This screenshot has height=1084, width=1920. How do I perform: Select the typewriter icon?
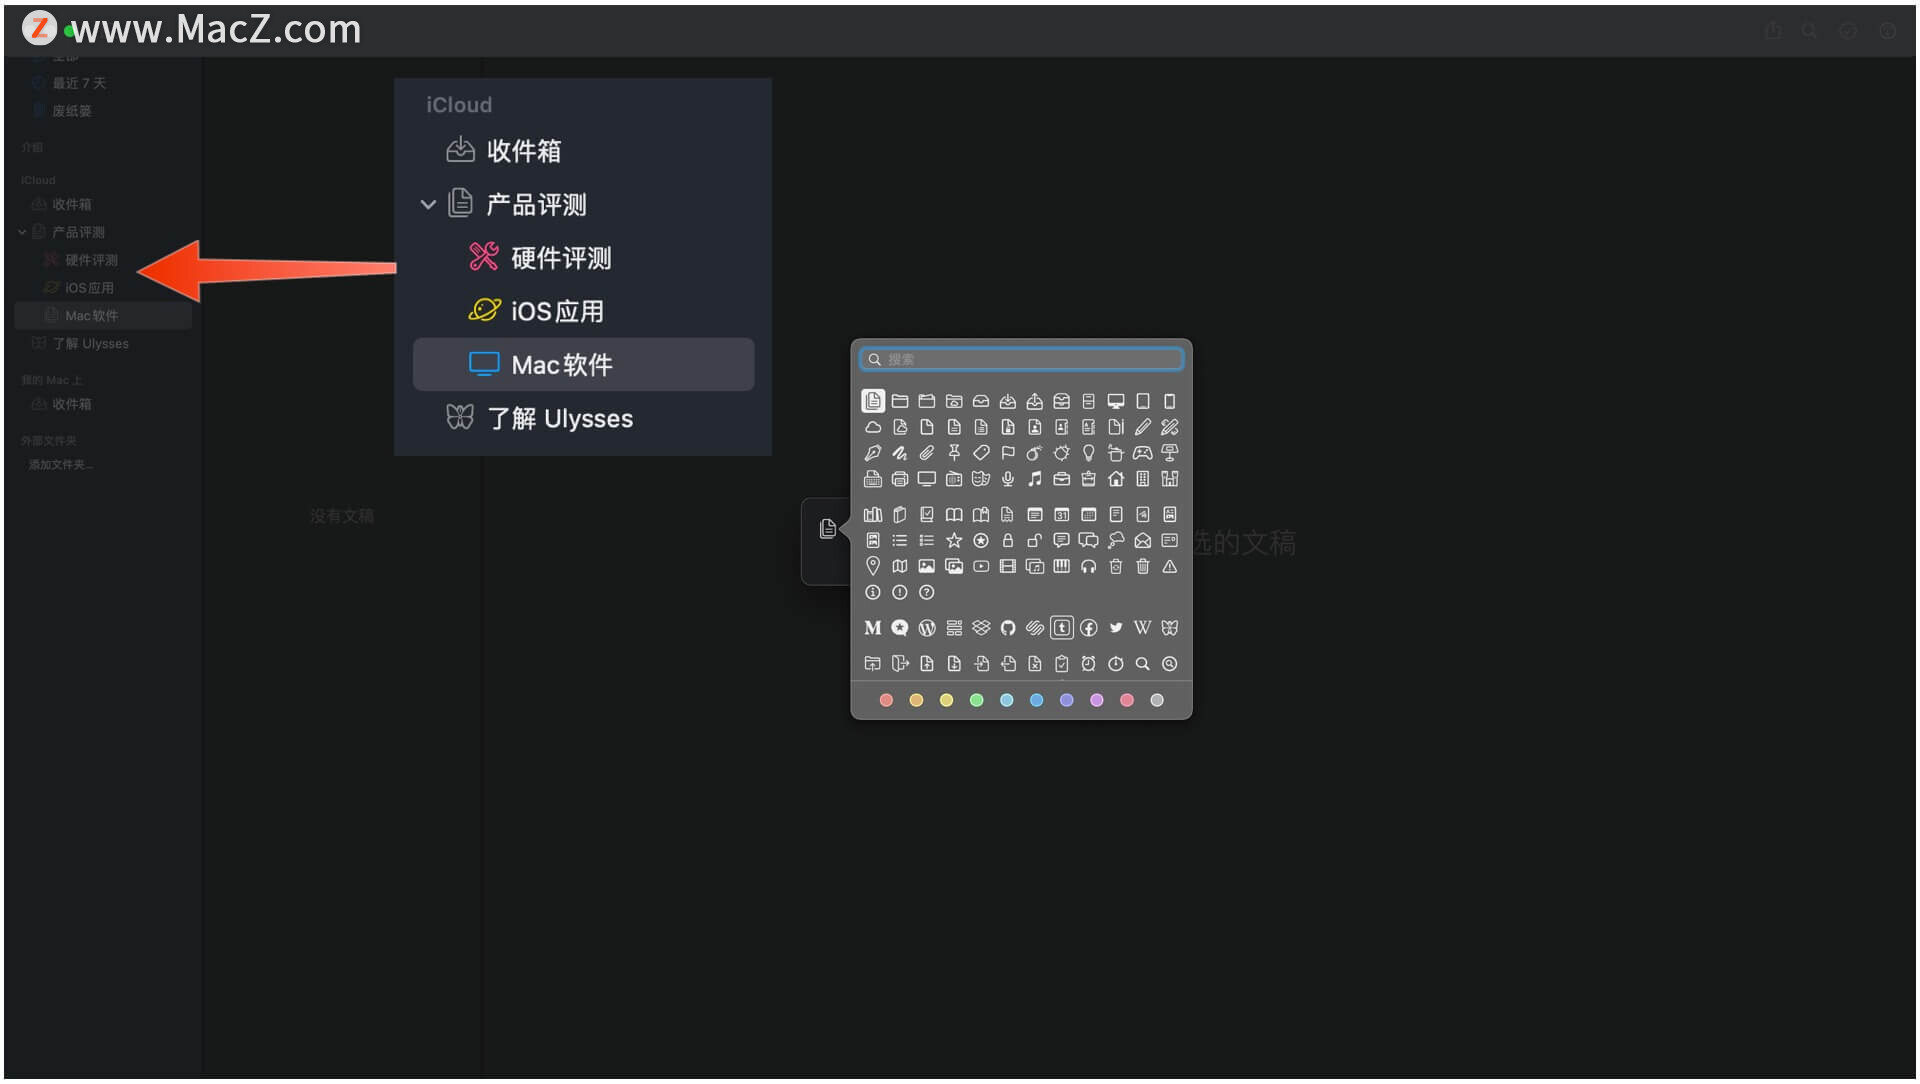[873, 479]
